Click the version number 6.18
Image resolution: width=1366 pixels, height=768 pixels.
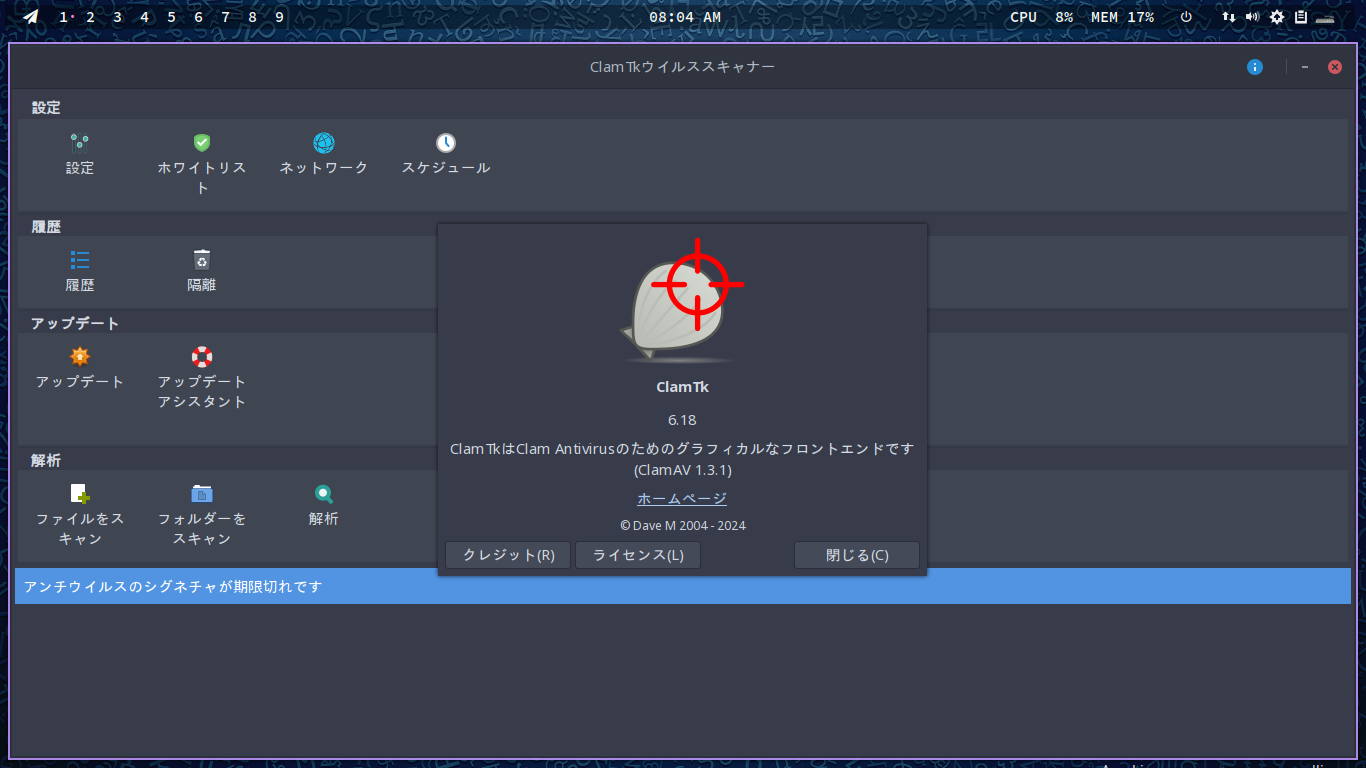click(x=682, y=420)
